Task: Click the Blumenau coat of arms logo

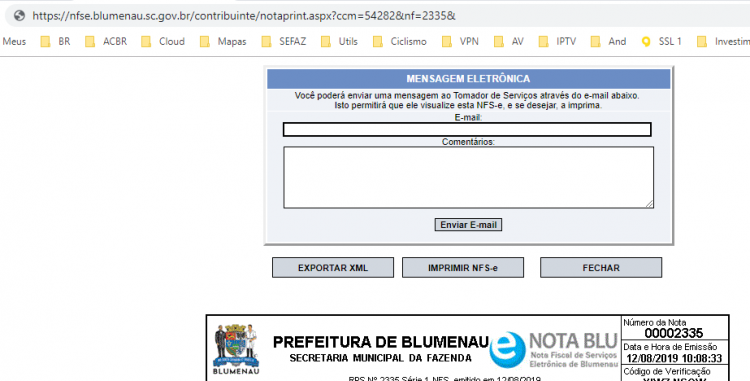Action: (236, 349)
